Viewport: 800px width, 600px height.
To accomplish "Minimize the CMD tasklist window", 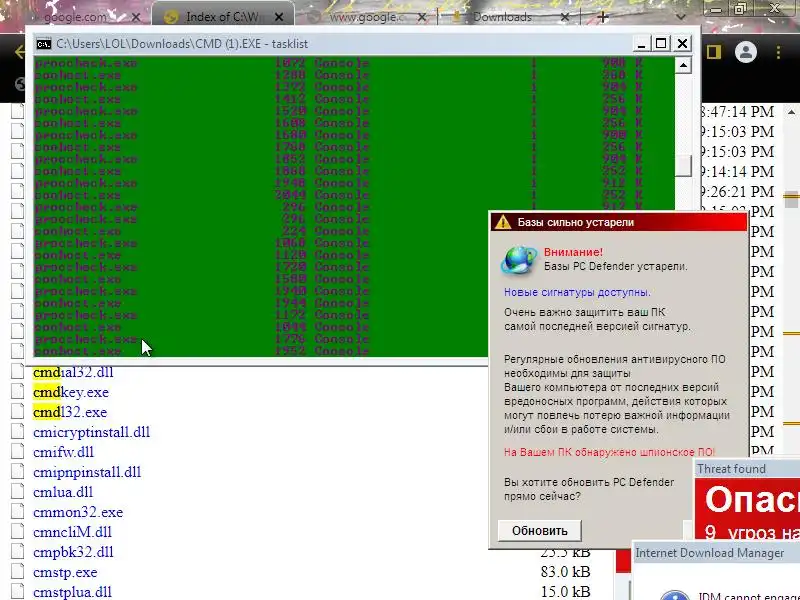I will [641, 44].
